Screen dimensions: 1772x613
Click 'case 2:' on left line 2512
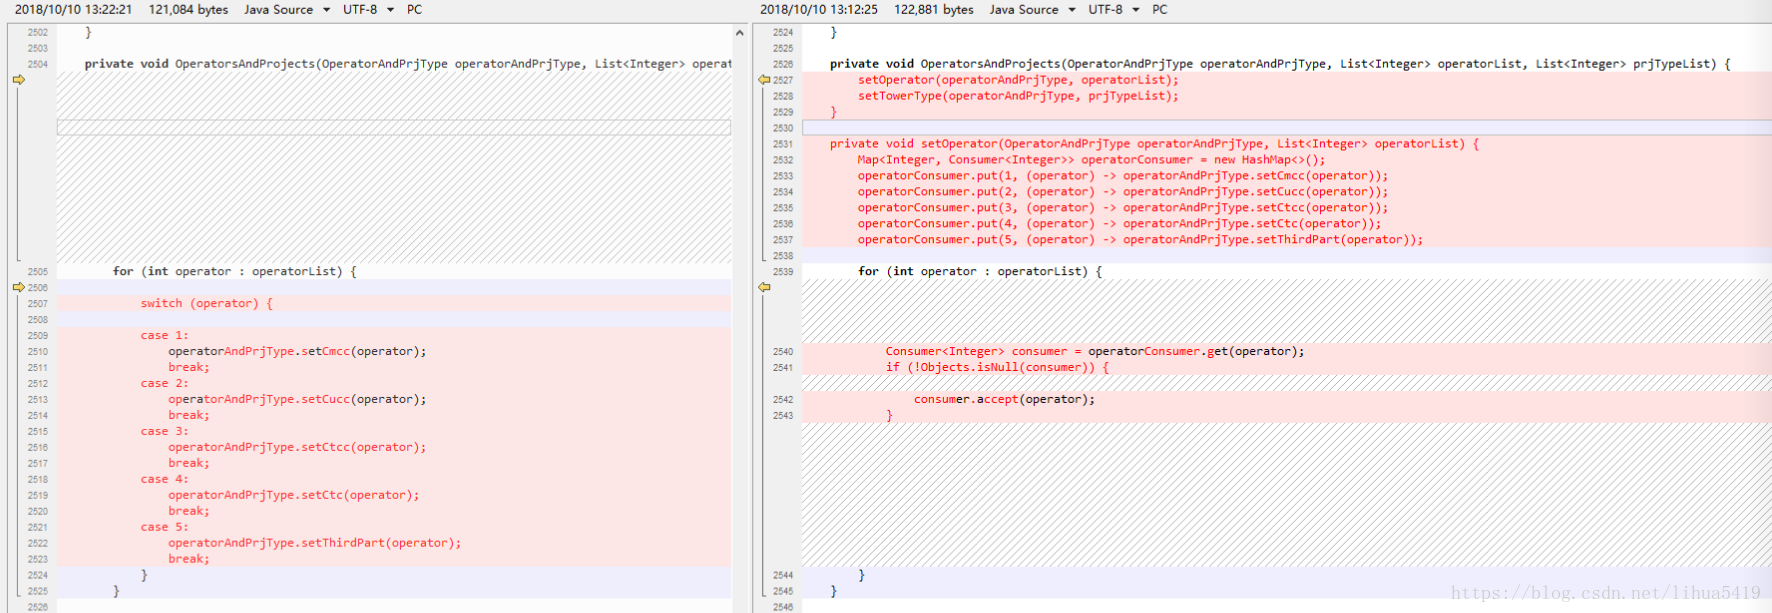(164, 383)
